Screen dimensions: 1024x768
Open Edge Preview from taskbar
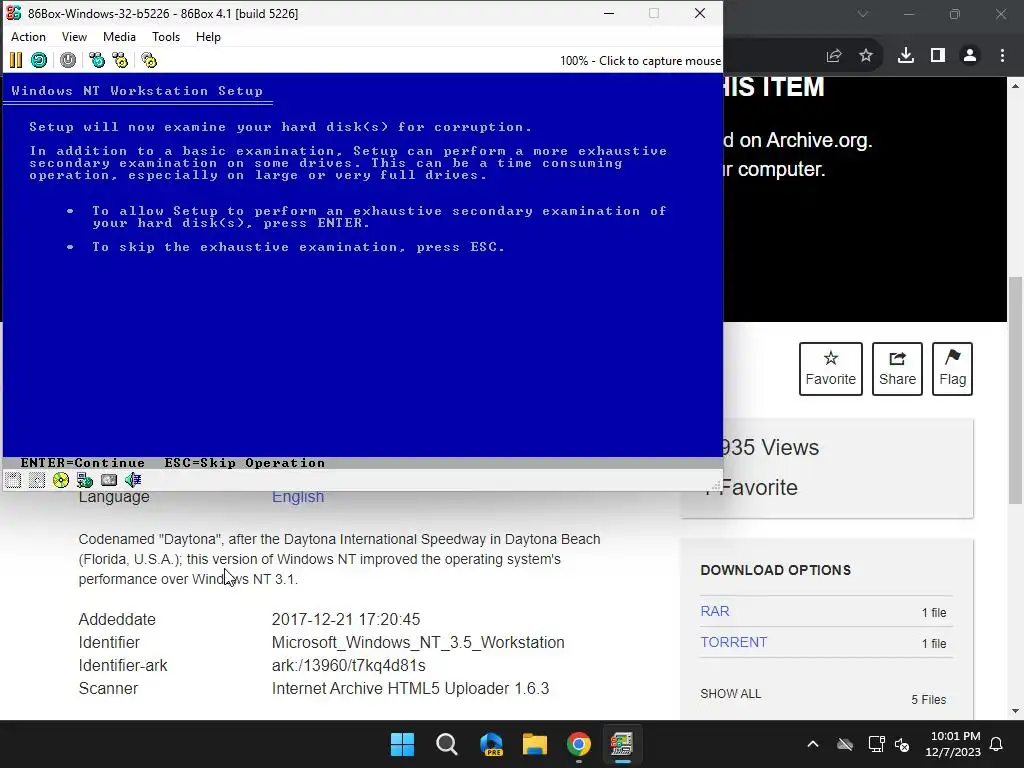click(x=491, y=744)
